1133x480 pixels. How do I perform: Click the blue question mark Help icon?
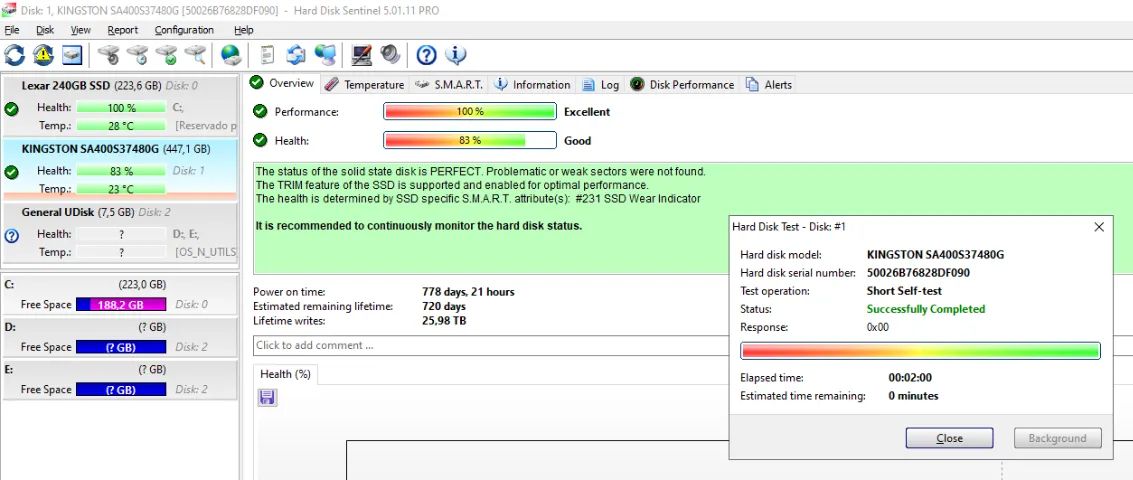[426, 55]
